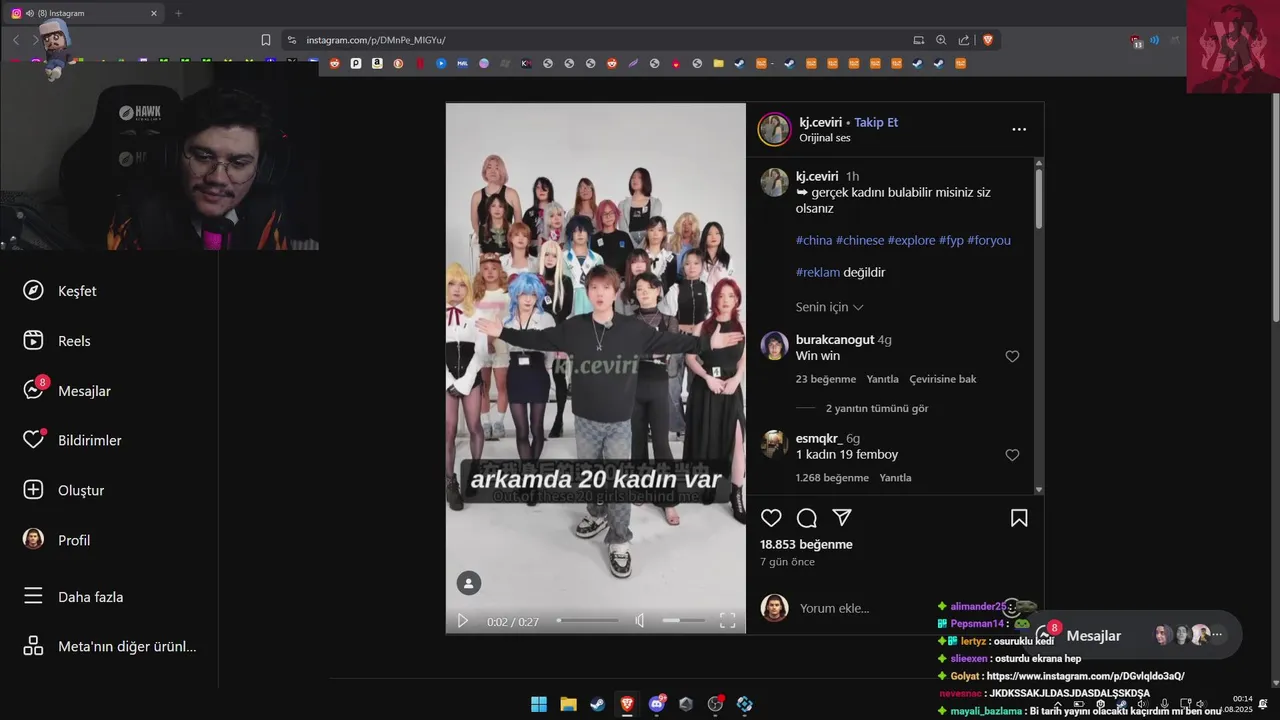Screen dimensions: 1280x720
Task: Open esmqkr_ profile name
Action: (x=819, y=438)
